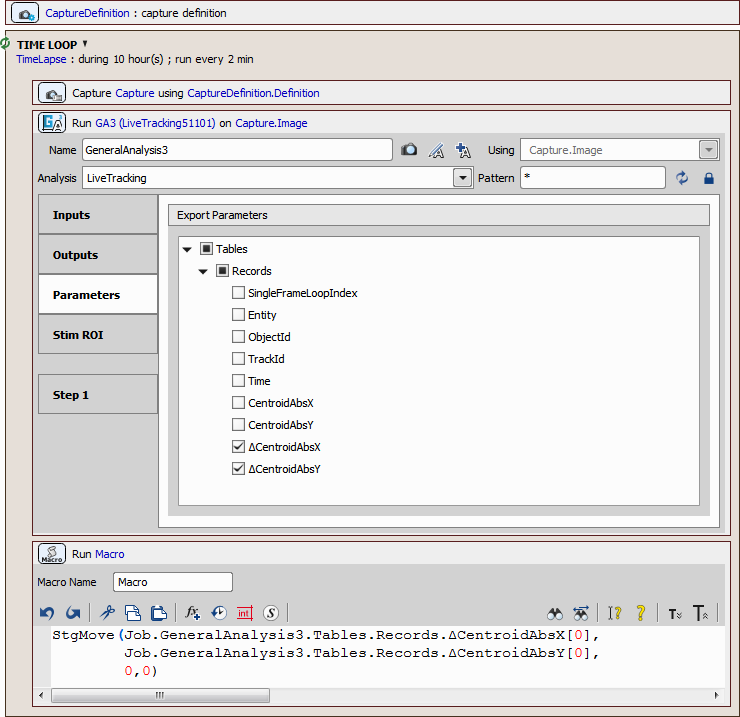Open find and replace binoculars icon
The width and height of the screenshot is (740, 717).
coord(581,613)
